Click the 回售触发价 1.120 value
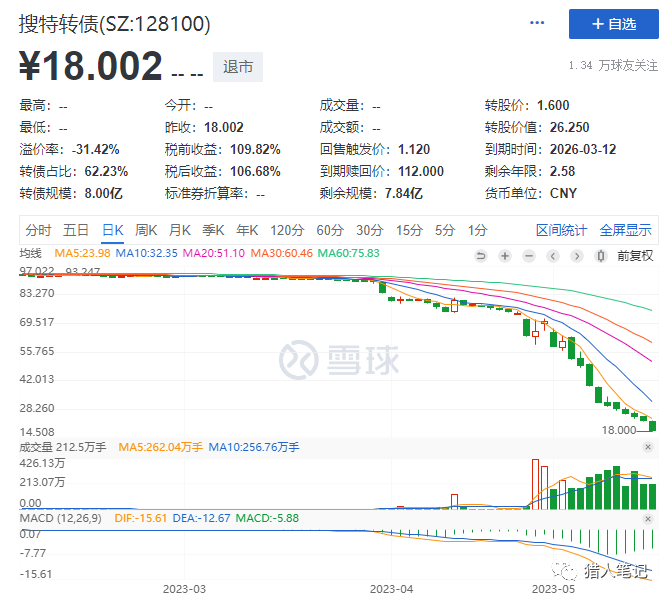Viewport: 669px width, 600px height. [414, 149]
